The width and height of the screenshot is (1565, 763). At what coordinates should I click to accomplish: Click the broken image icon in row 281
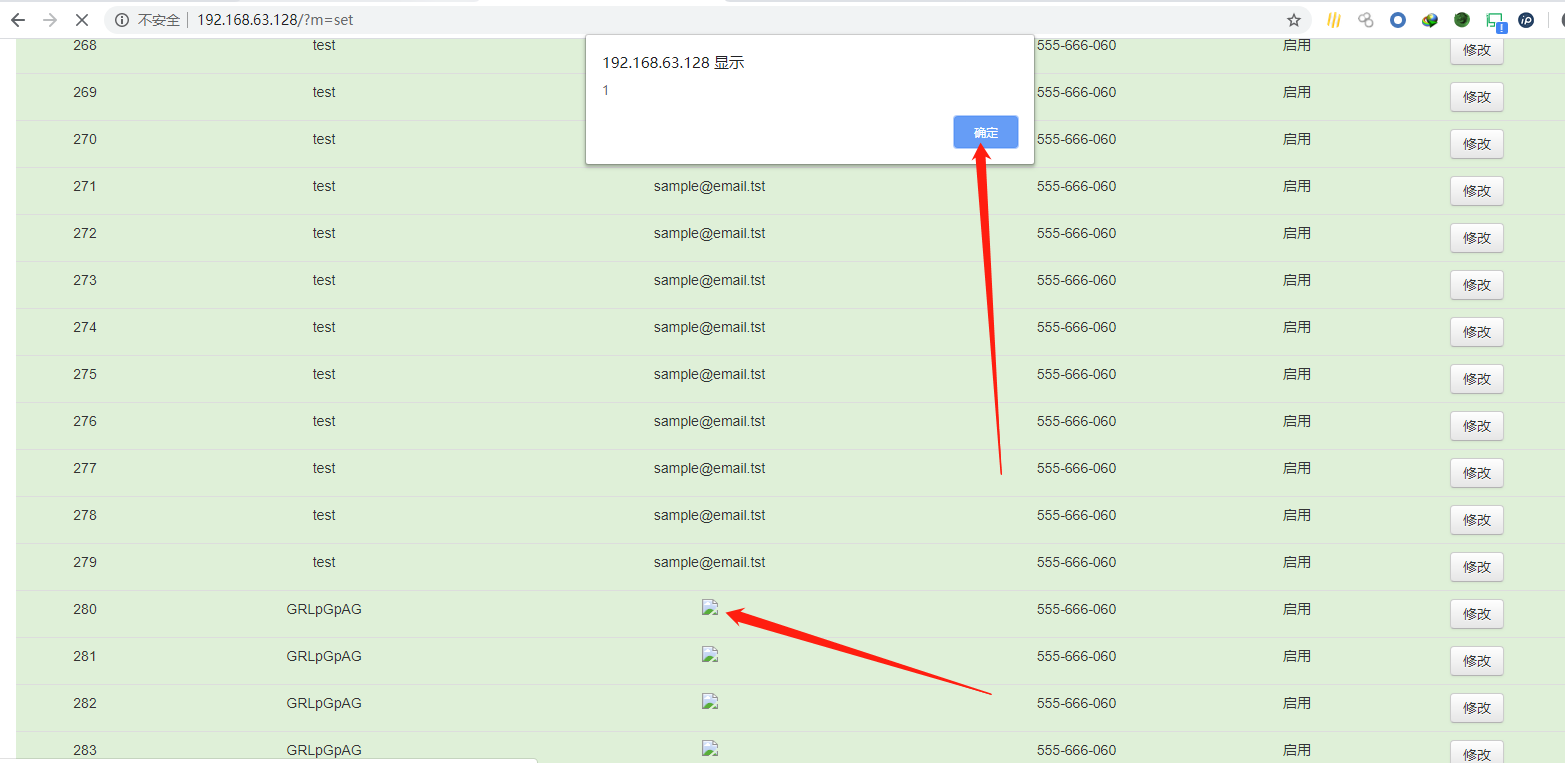pos(710,654)
